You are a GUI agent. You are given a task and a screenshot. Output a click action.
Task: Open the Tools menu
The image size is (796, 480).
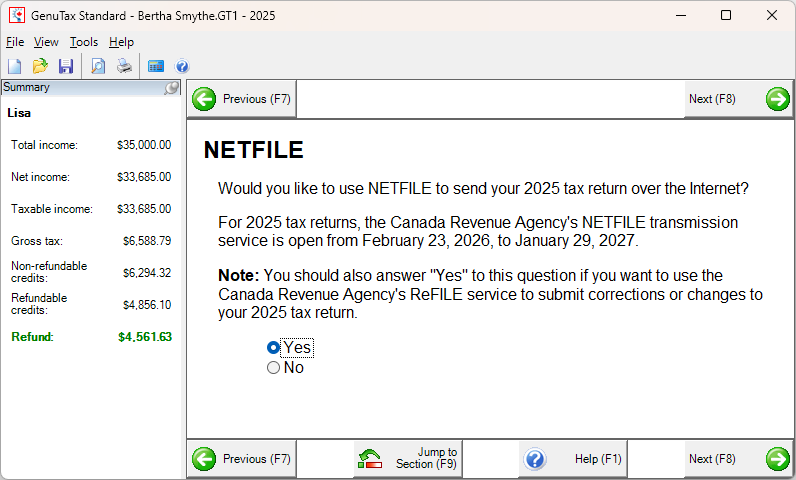point(84,42)
